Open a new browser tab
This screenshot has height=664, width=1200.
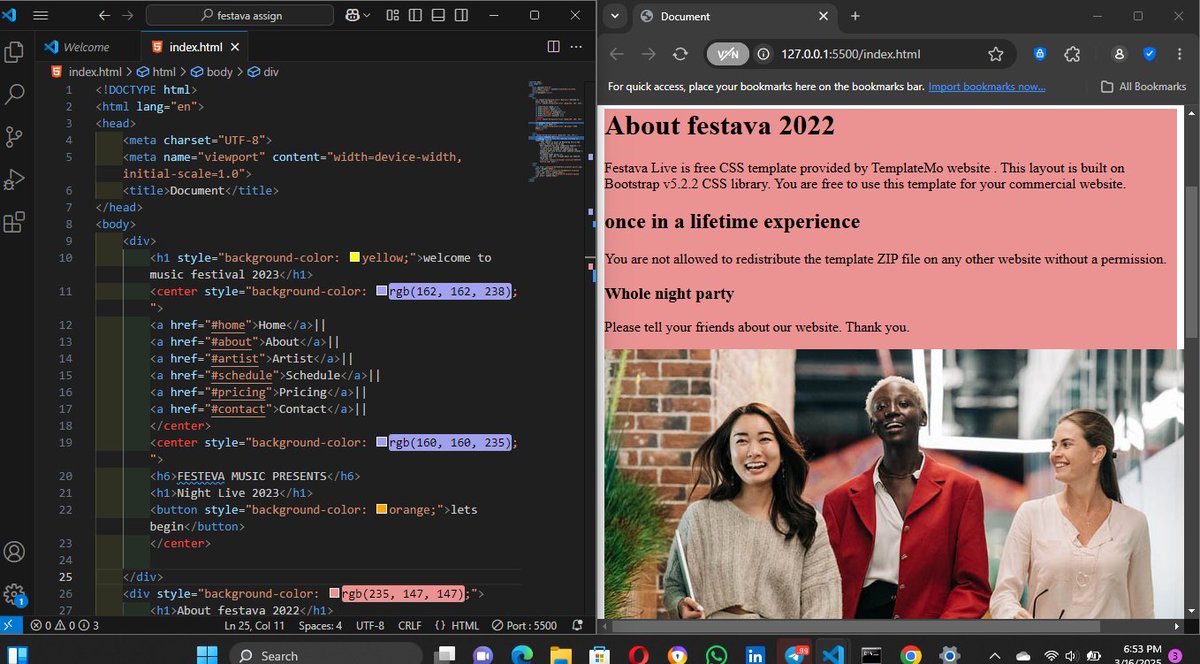coord(855,16)
